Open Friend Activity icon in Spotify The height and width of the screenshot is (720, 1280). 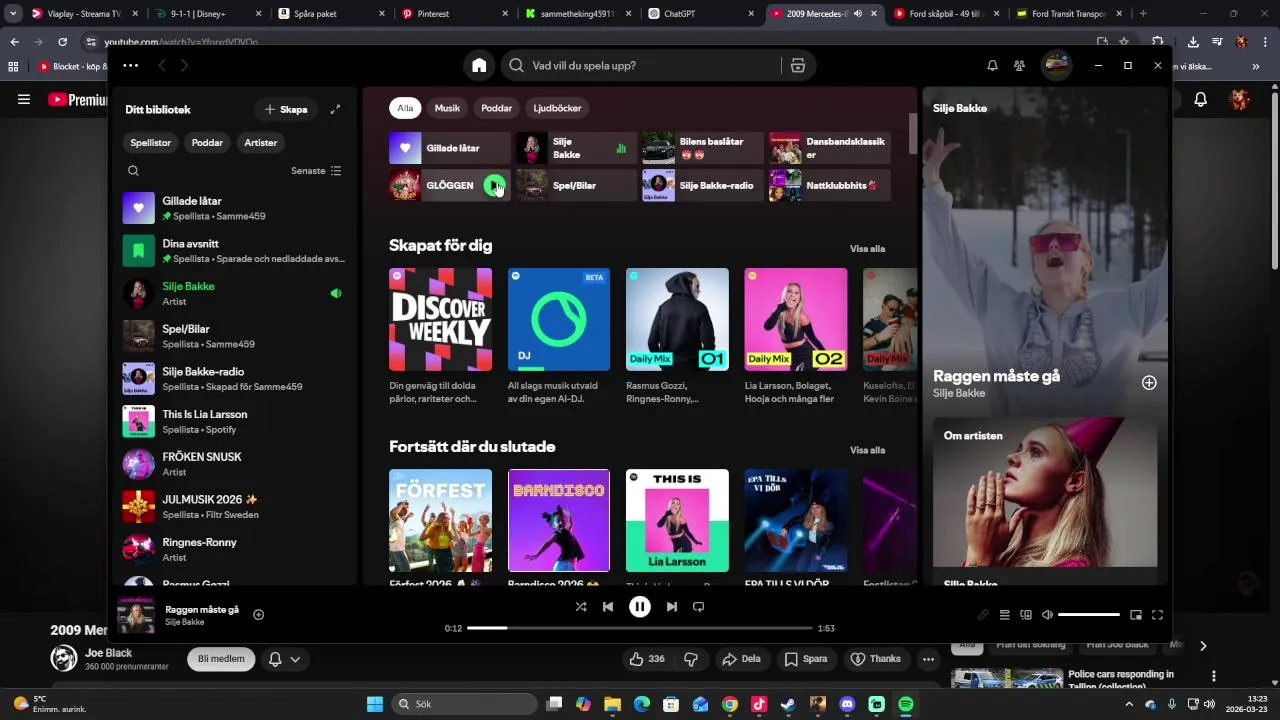(x=1019, y=65)
